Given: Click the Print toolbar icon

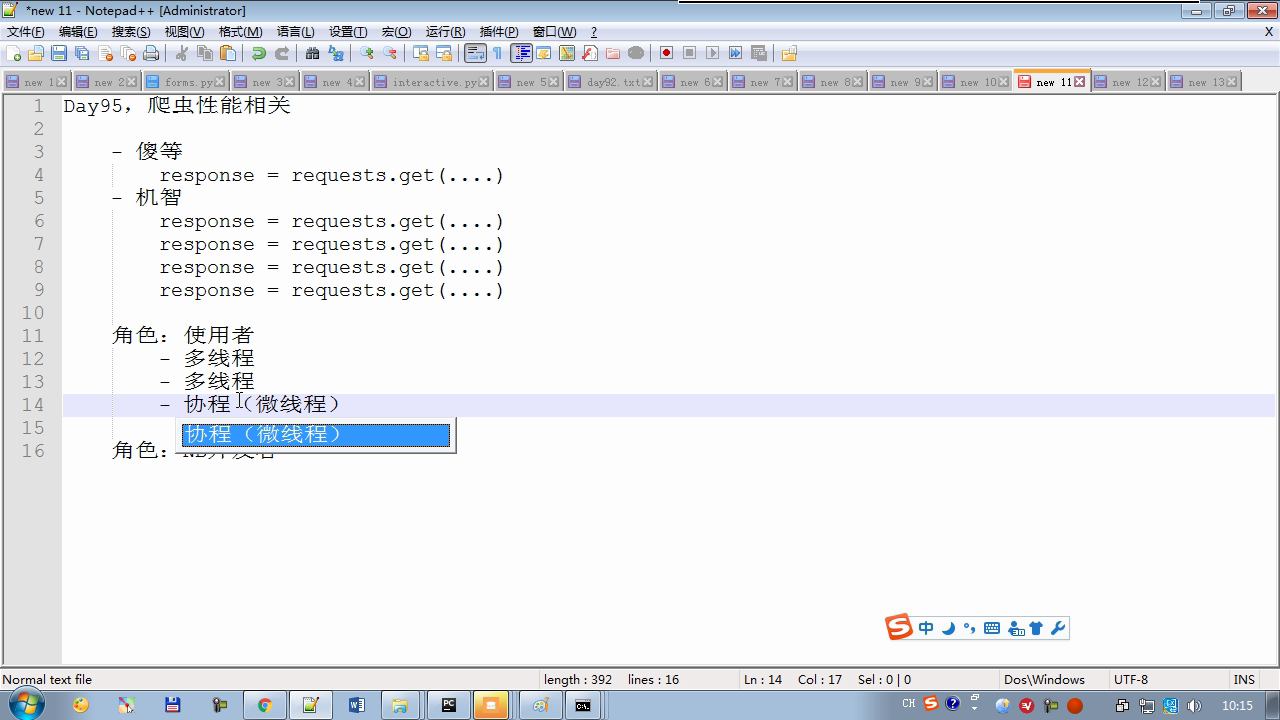Looking at the screenshot, I should click(x=151, y=53).
